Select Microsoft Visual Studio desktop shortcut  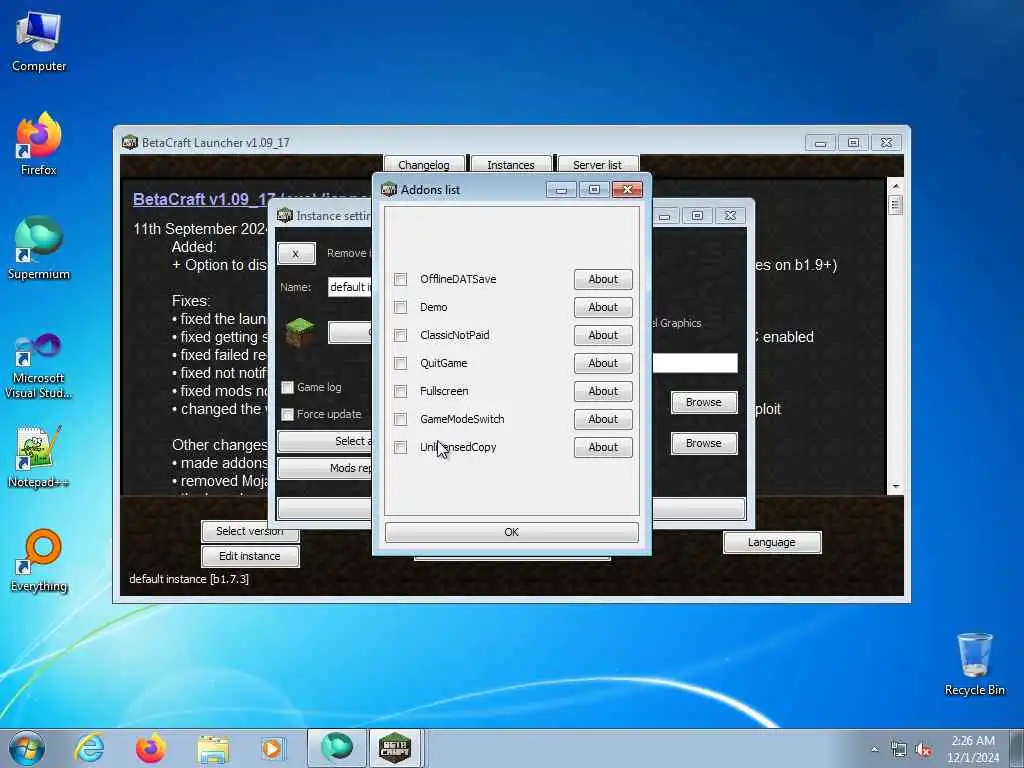[x=39, y=366]
